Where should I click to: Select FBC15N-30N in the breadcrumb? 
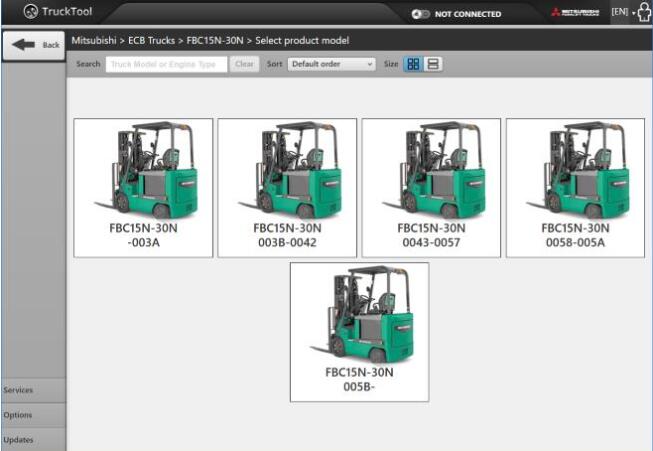tap(215, 40)
